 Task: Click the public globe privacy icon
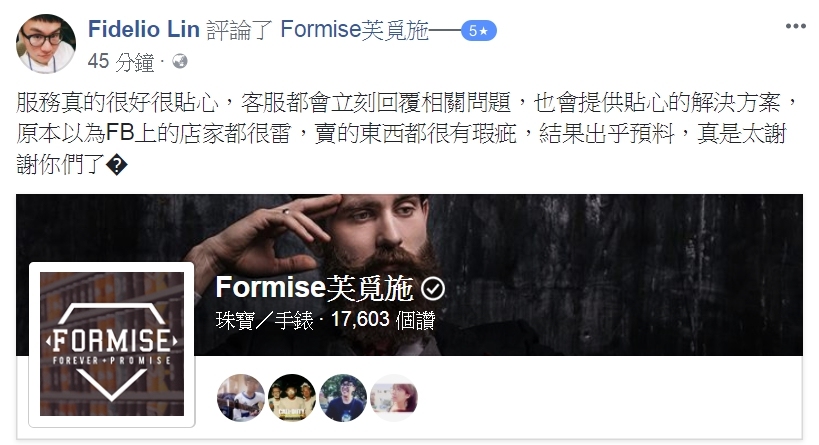[x=180, y=62]
